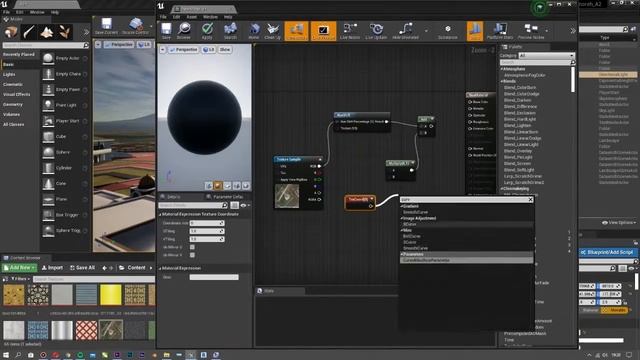Select the Recently Placed category
640x360 pixels.
[x=19, y=54]
